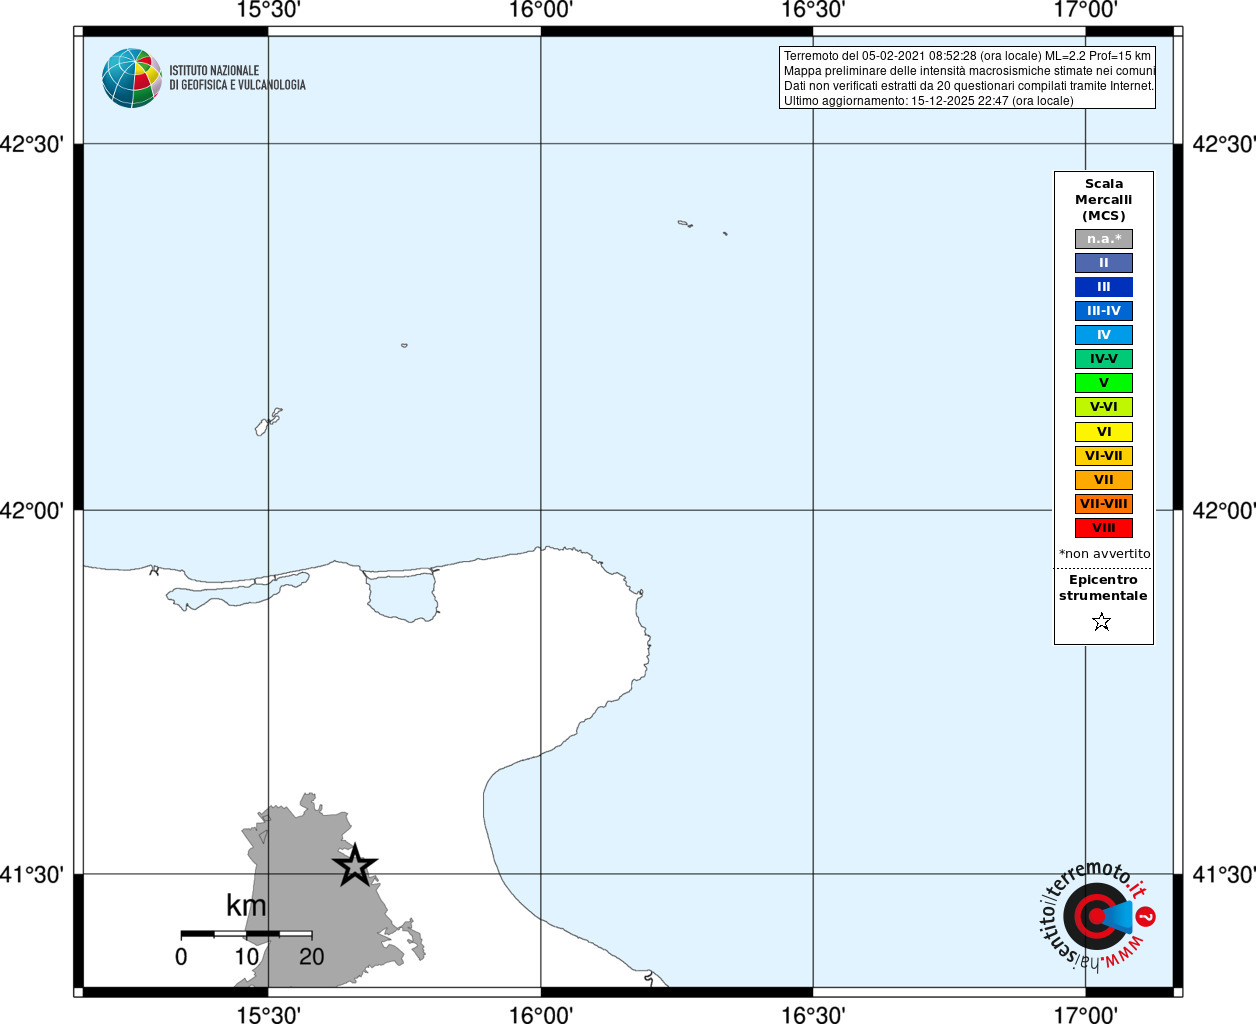Click the star symbol in the legend
Viewport: 1256px width, 1024px height.
coord(1102,622)
